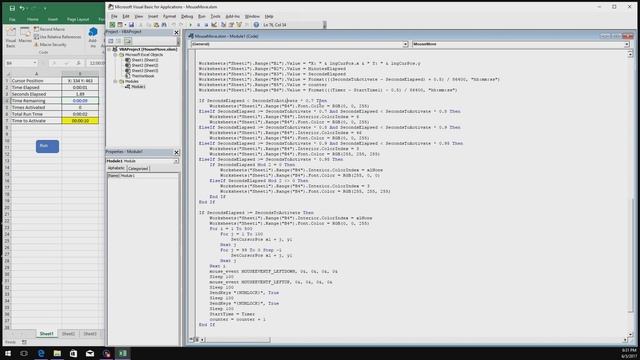Click View Code icon in Project panel
Screen dimensions: 640x360
111,41
